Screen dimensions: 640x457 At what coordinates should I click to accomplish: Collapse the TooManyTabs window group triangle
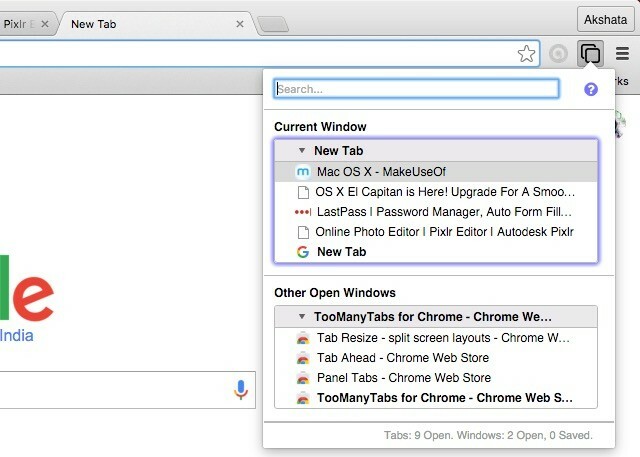click(x=302, y=316)
